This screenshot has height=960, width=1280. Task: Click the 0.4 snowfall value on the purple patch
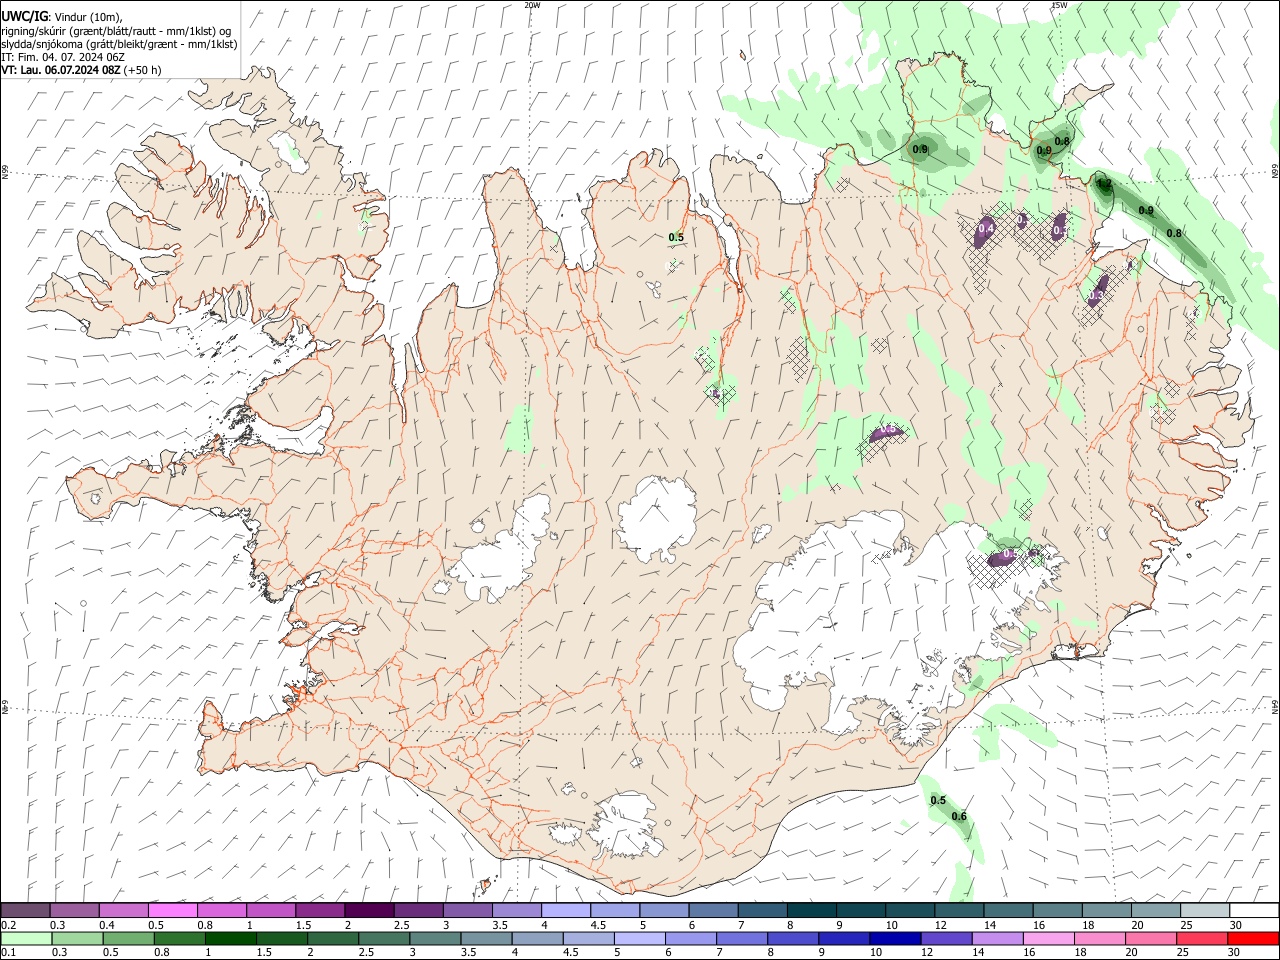pos(985,229)
